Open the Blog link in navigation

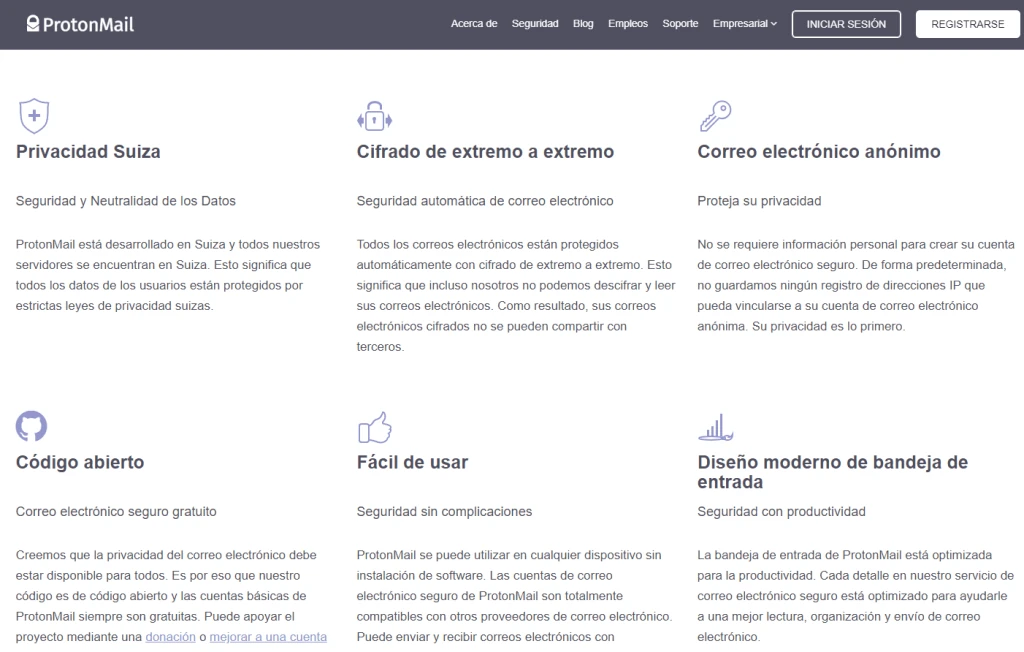pyautogui.click(x=583, y=24)
